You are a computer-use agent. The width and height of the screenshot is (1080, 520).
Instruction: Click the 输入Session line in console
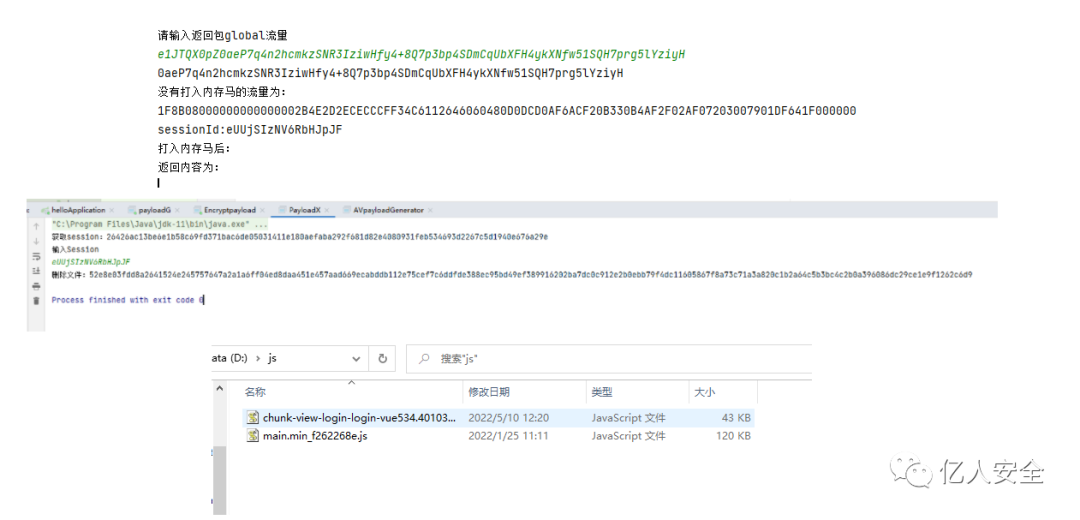(x=75, y=249)
